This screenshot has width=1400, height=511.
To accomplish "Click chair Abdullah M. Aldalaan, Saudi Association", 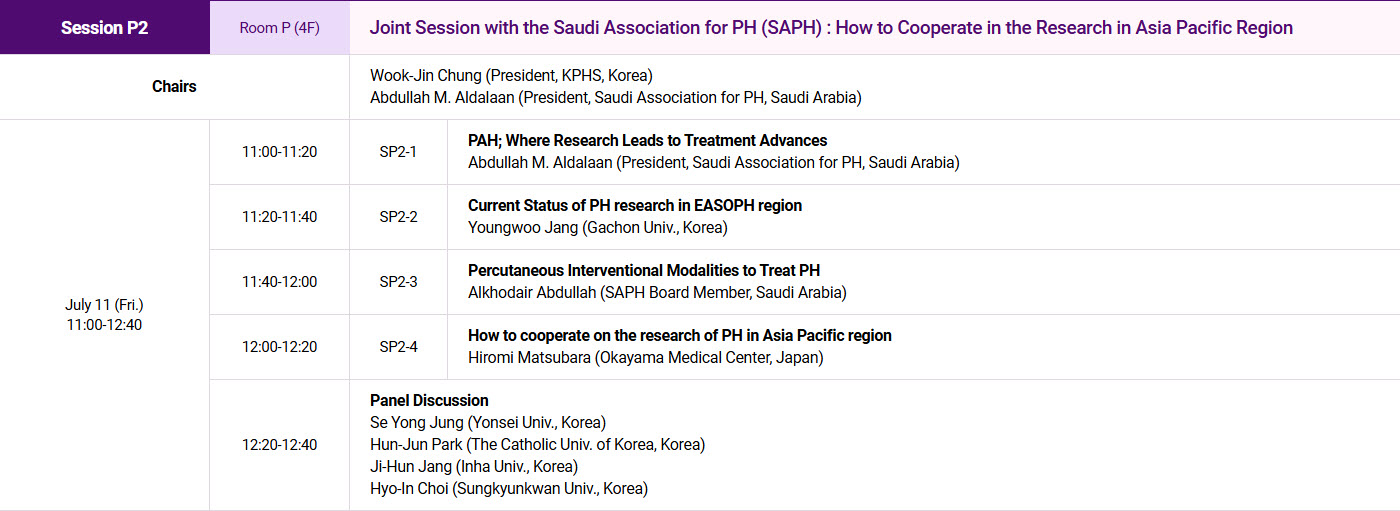I will tap(615, 98).
